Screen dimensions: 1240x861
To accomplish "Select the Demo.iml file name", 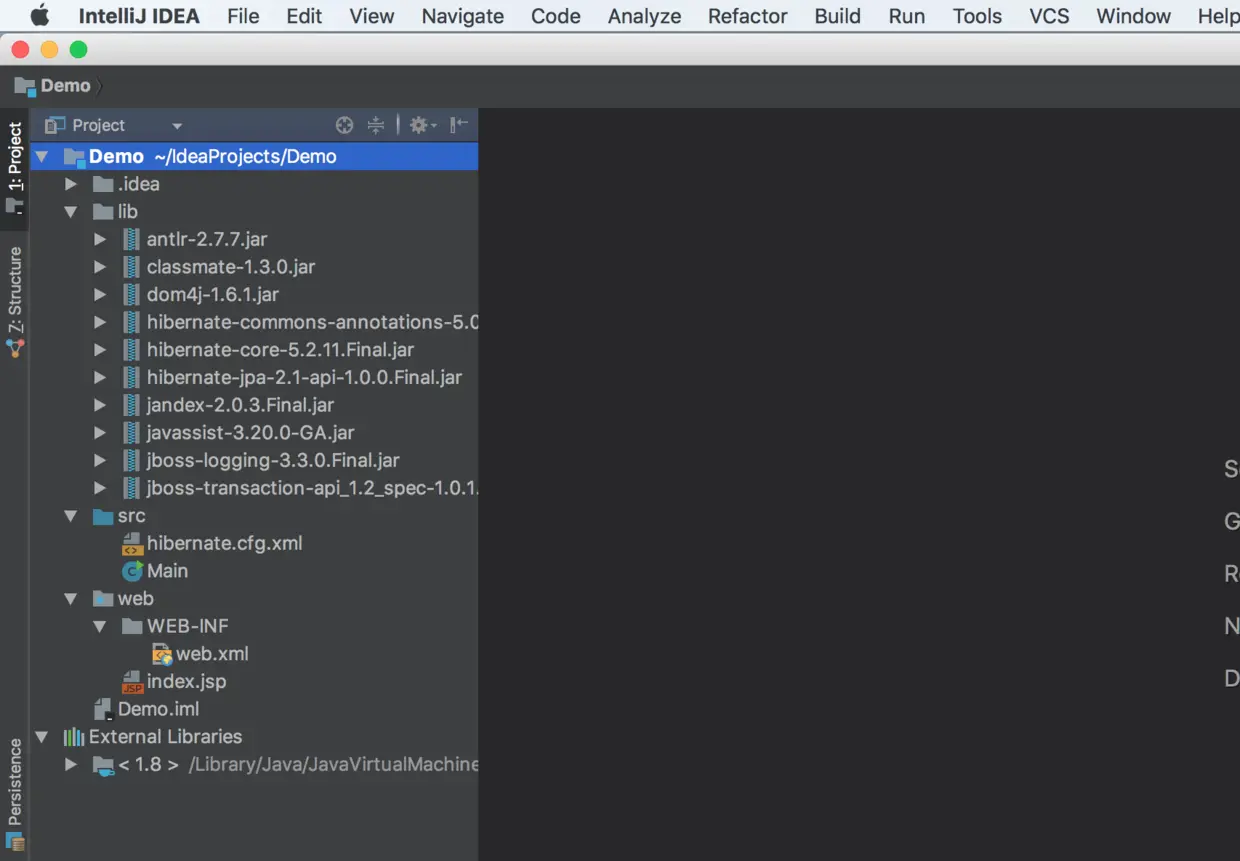I will [158, 709].
